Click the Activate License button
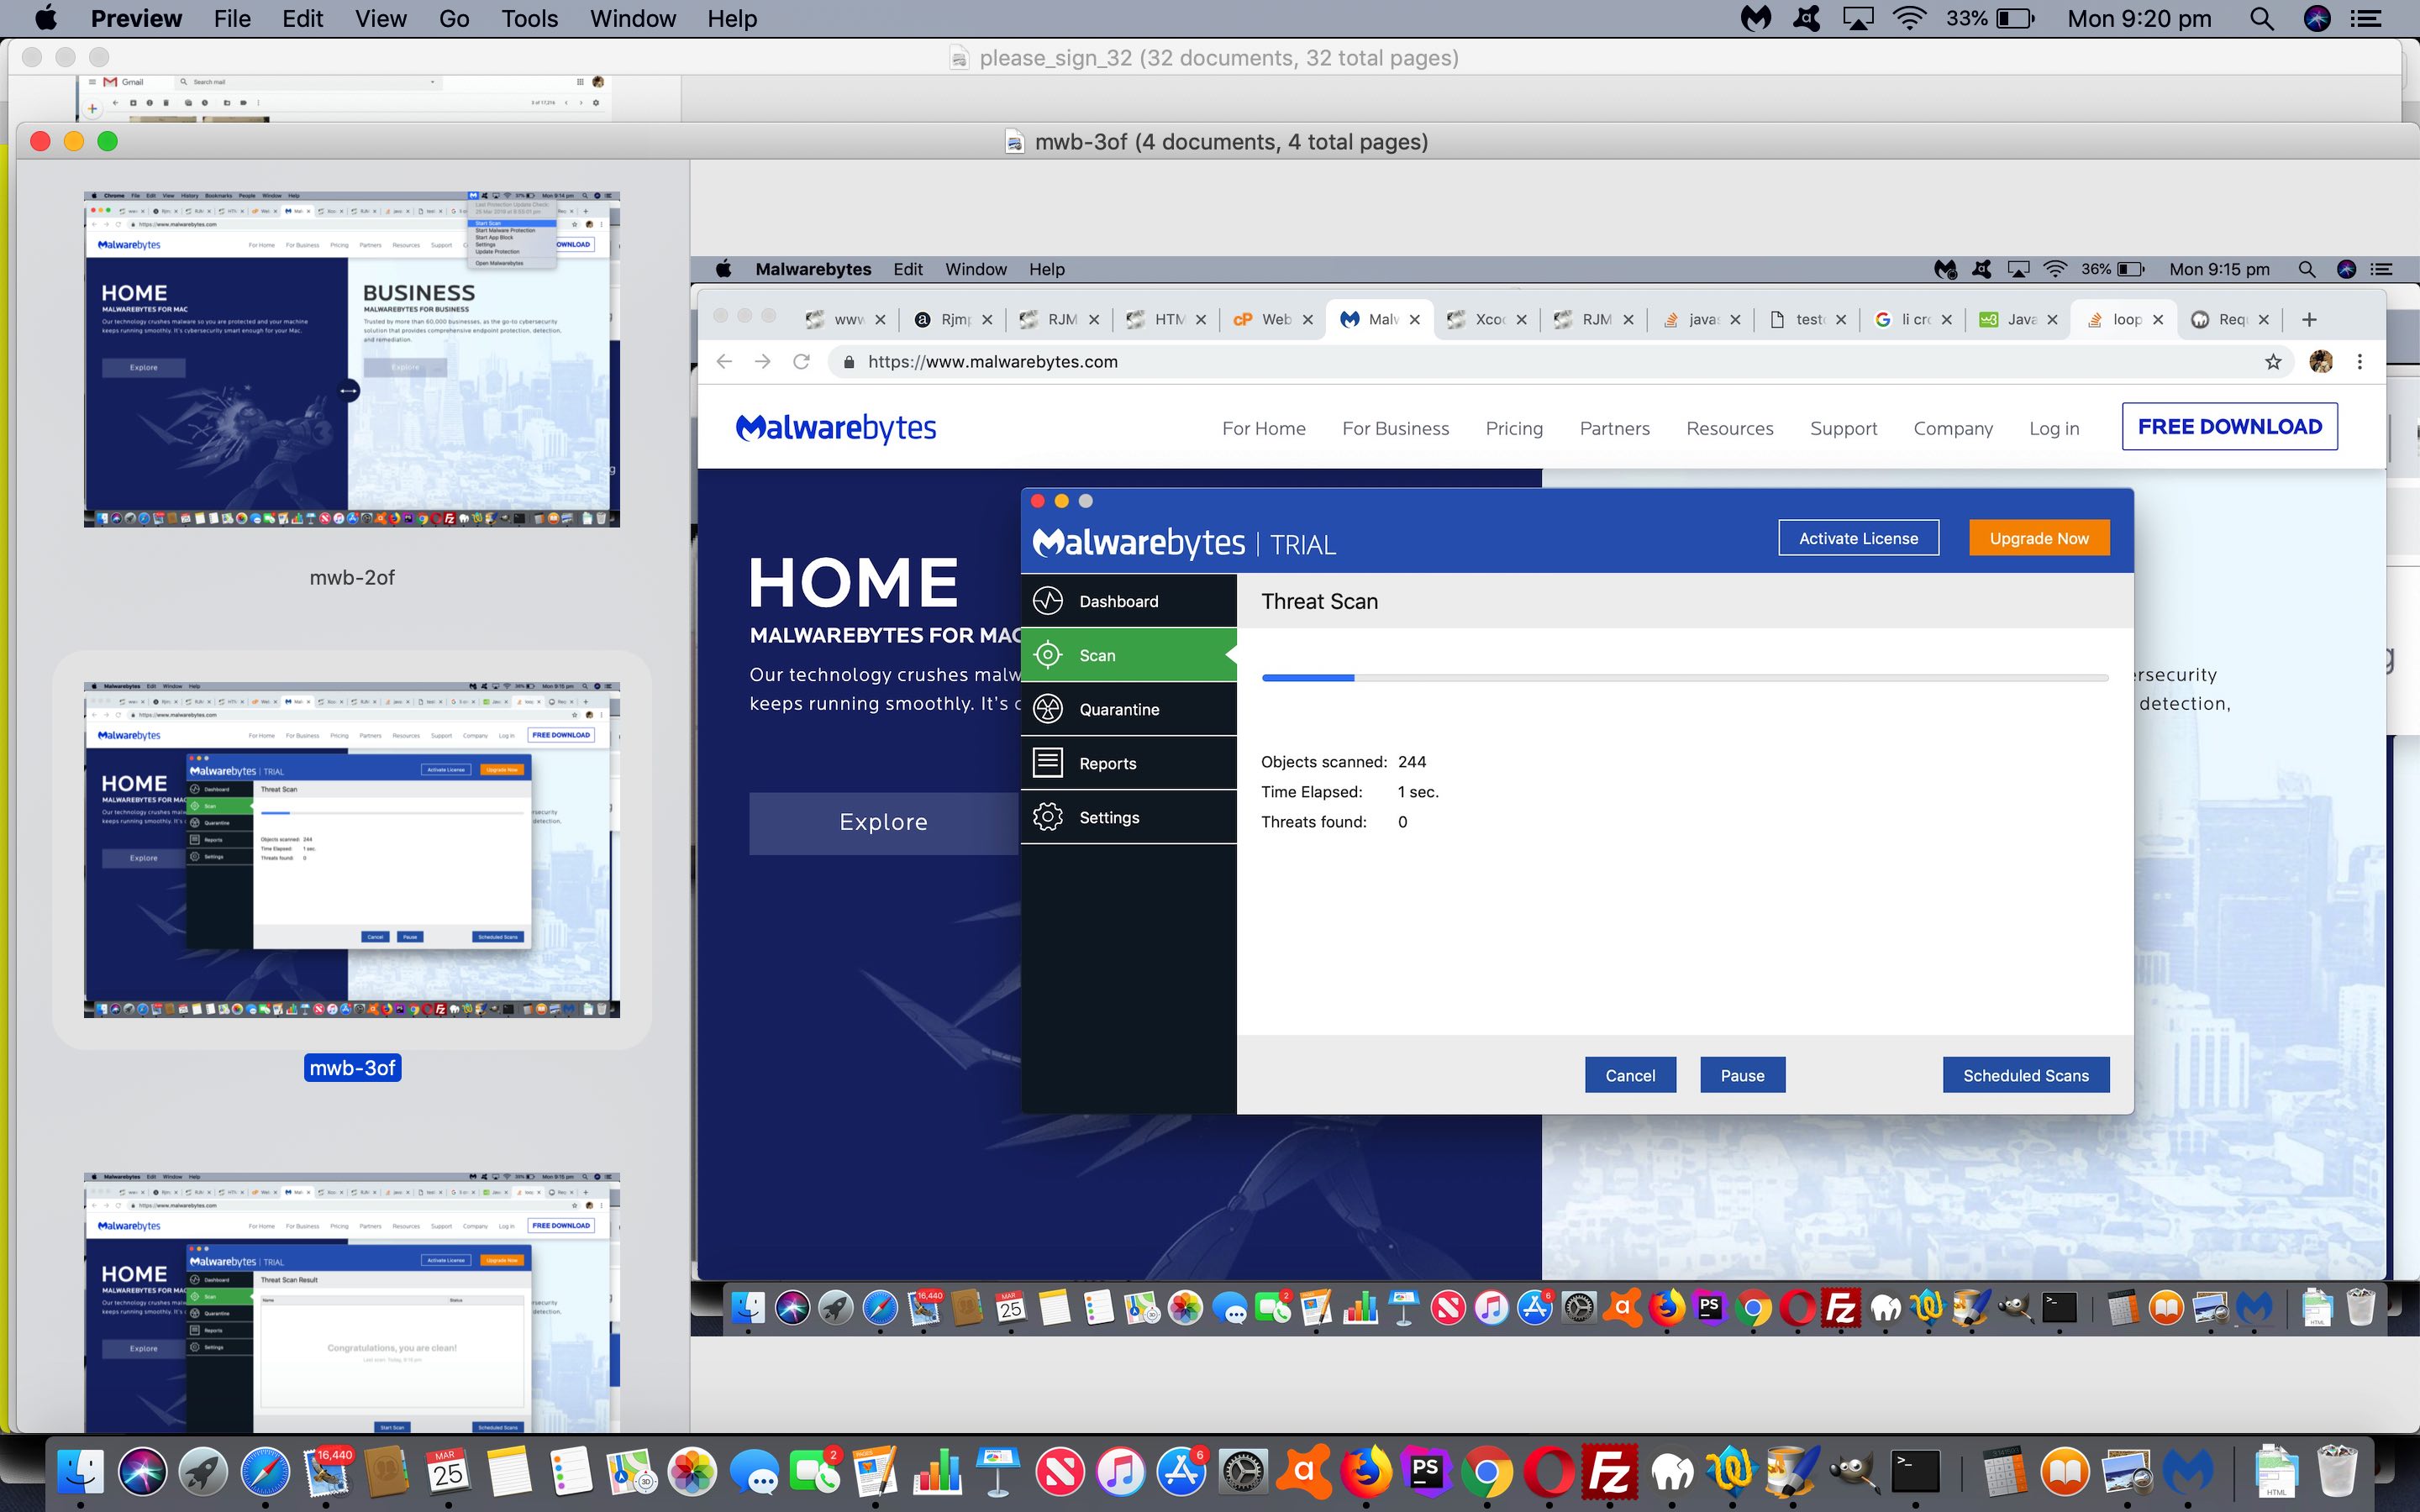2420x1512 pixels. coord(1858,538)
